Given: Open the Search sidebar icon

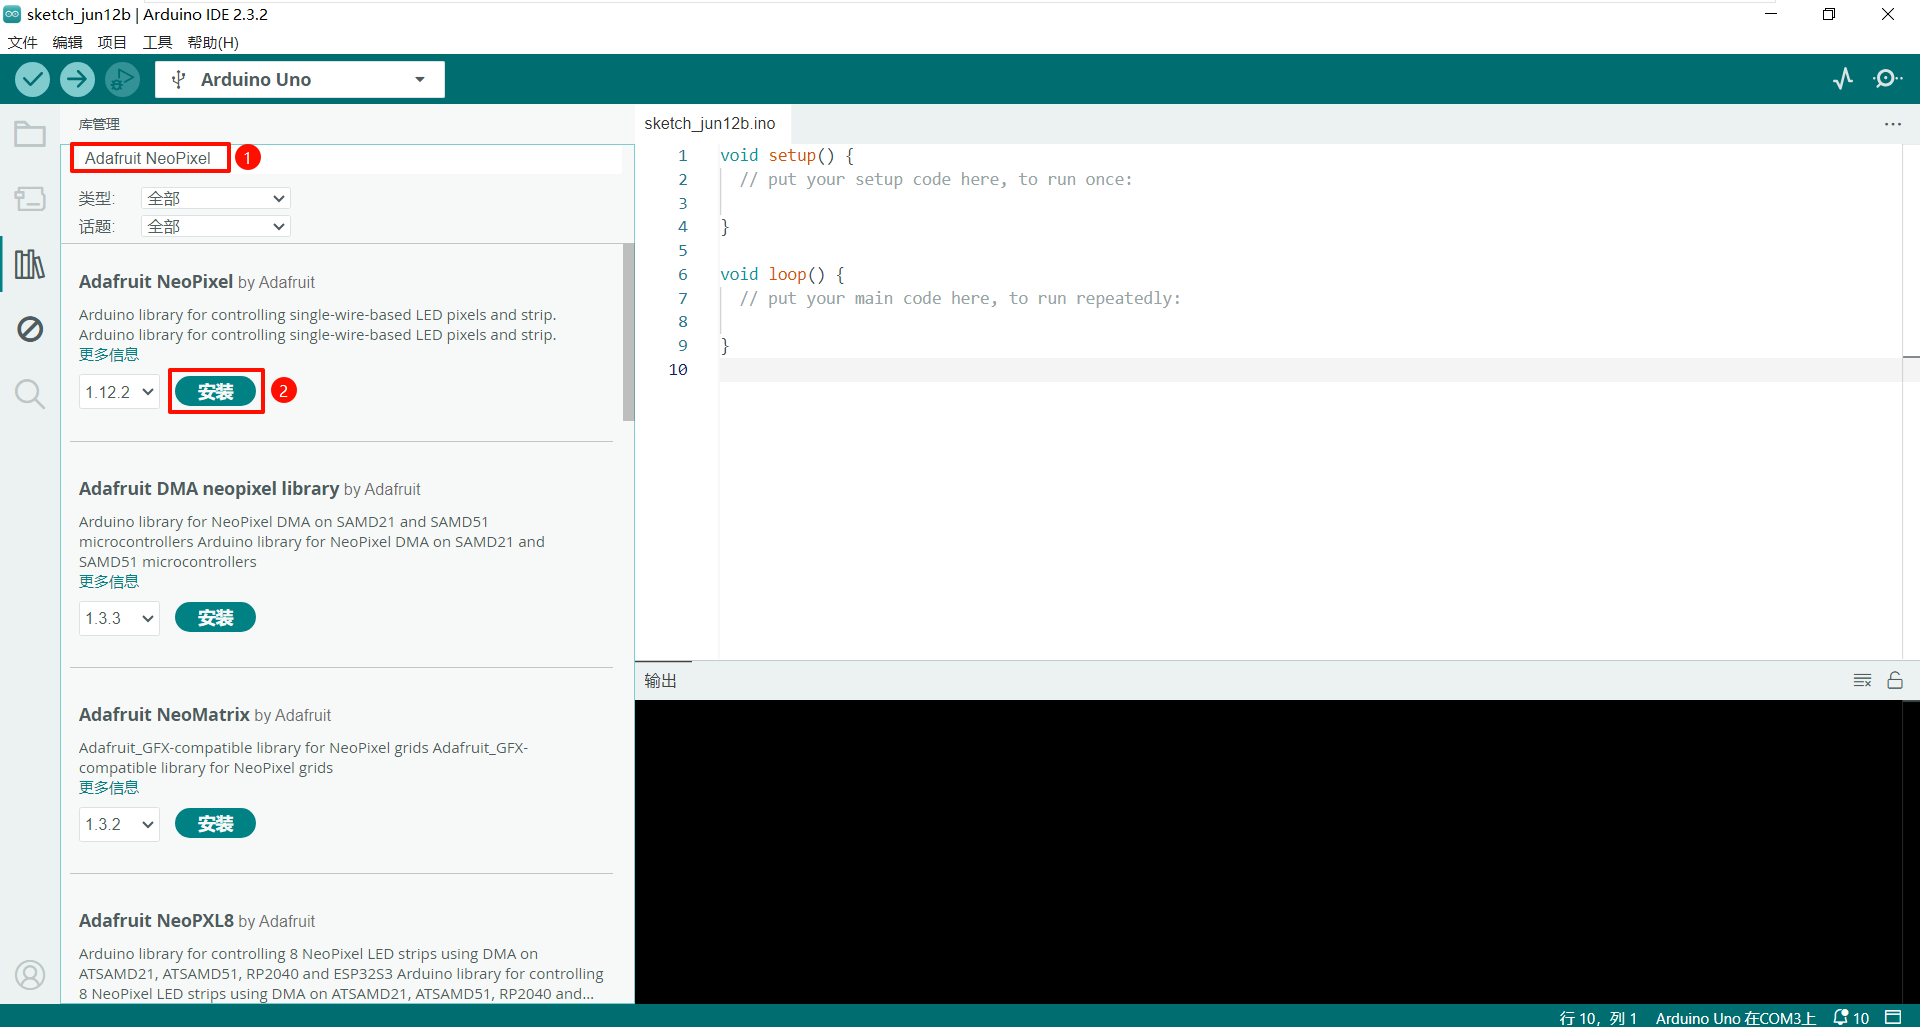Looking at the screenshot, I should (30, 394).
